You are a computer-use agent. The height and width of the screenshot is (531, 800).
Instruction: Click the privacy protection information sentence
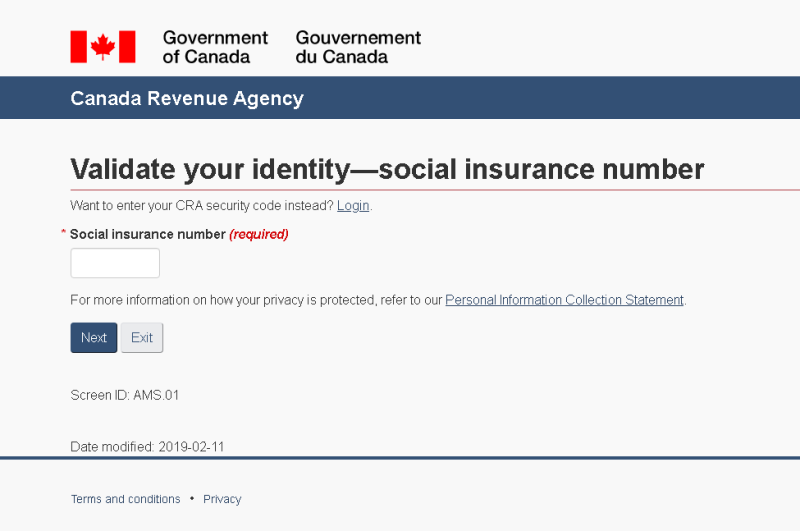click(x=255, y=300)
